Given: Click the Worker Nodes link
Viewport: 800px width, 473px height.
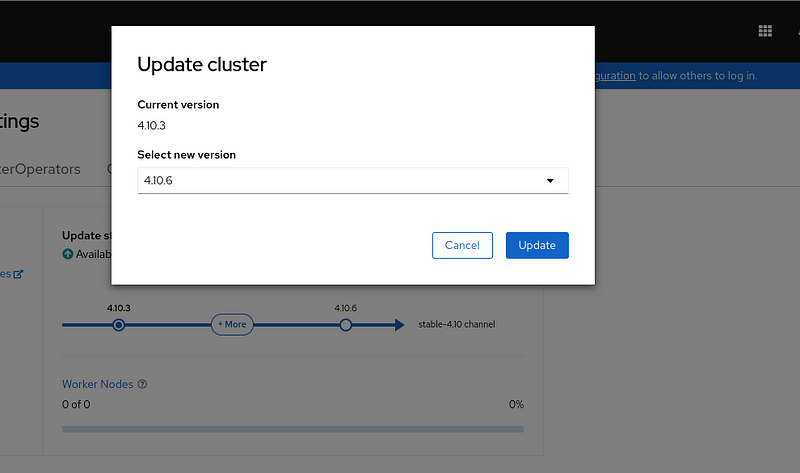Looking at the screenshot, I should click(x=97, y=384).
